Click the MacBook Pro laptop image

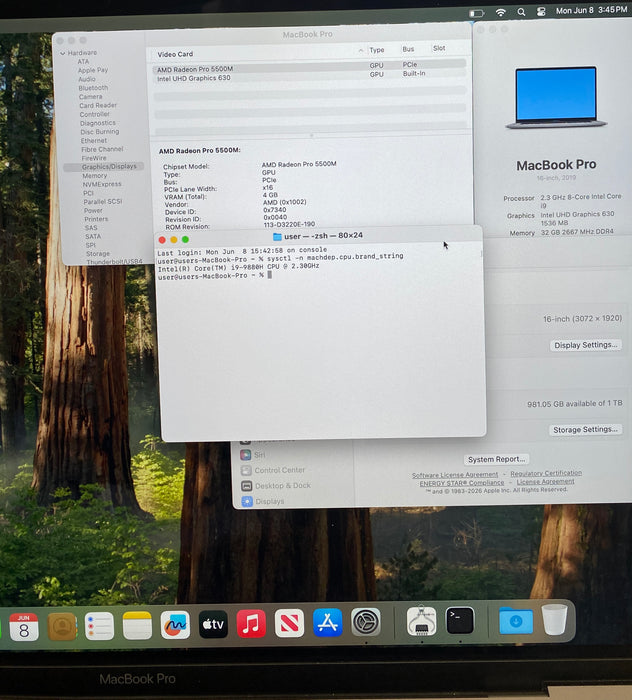556,97
